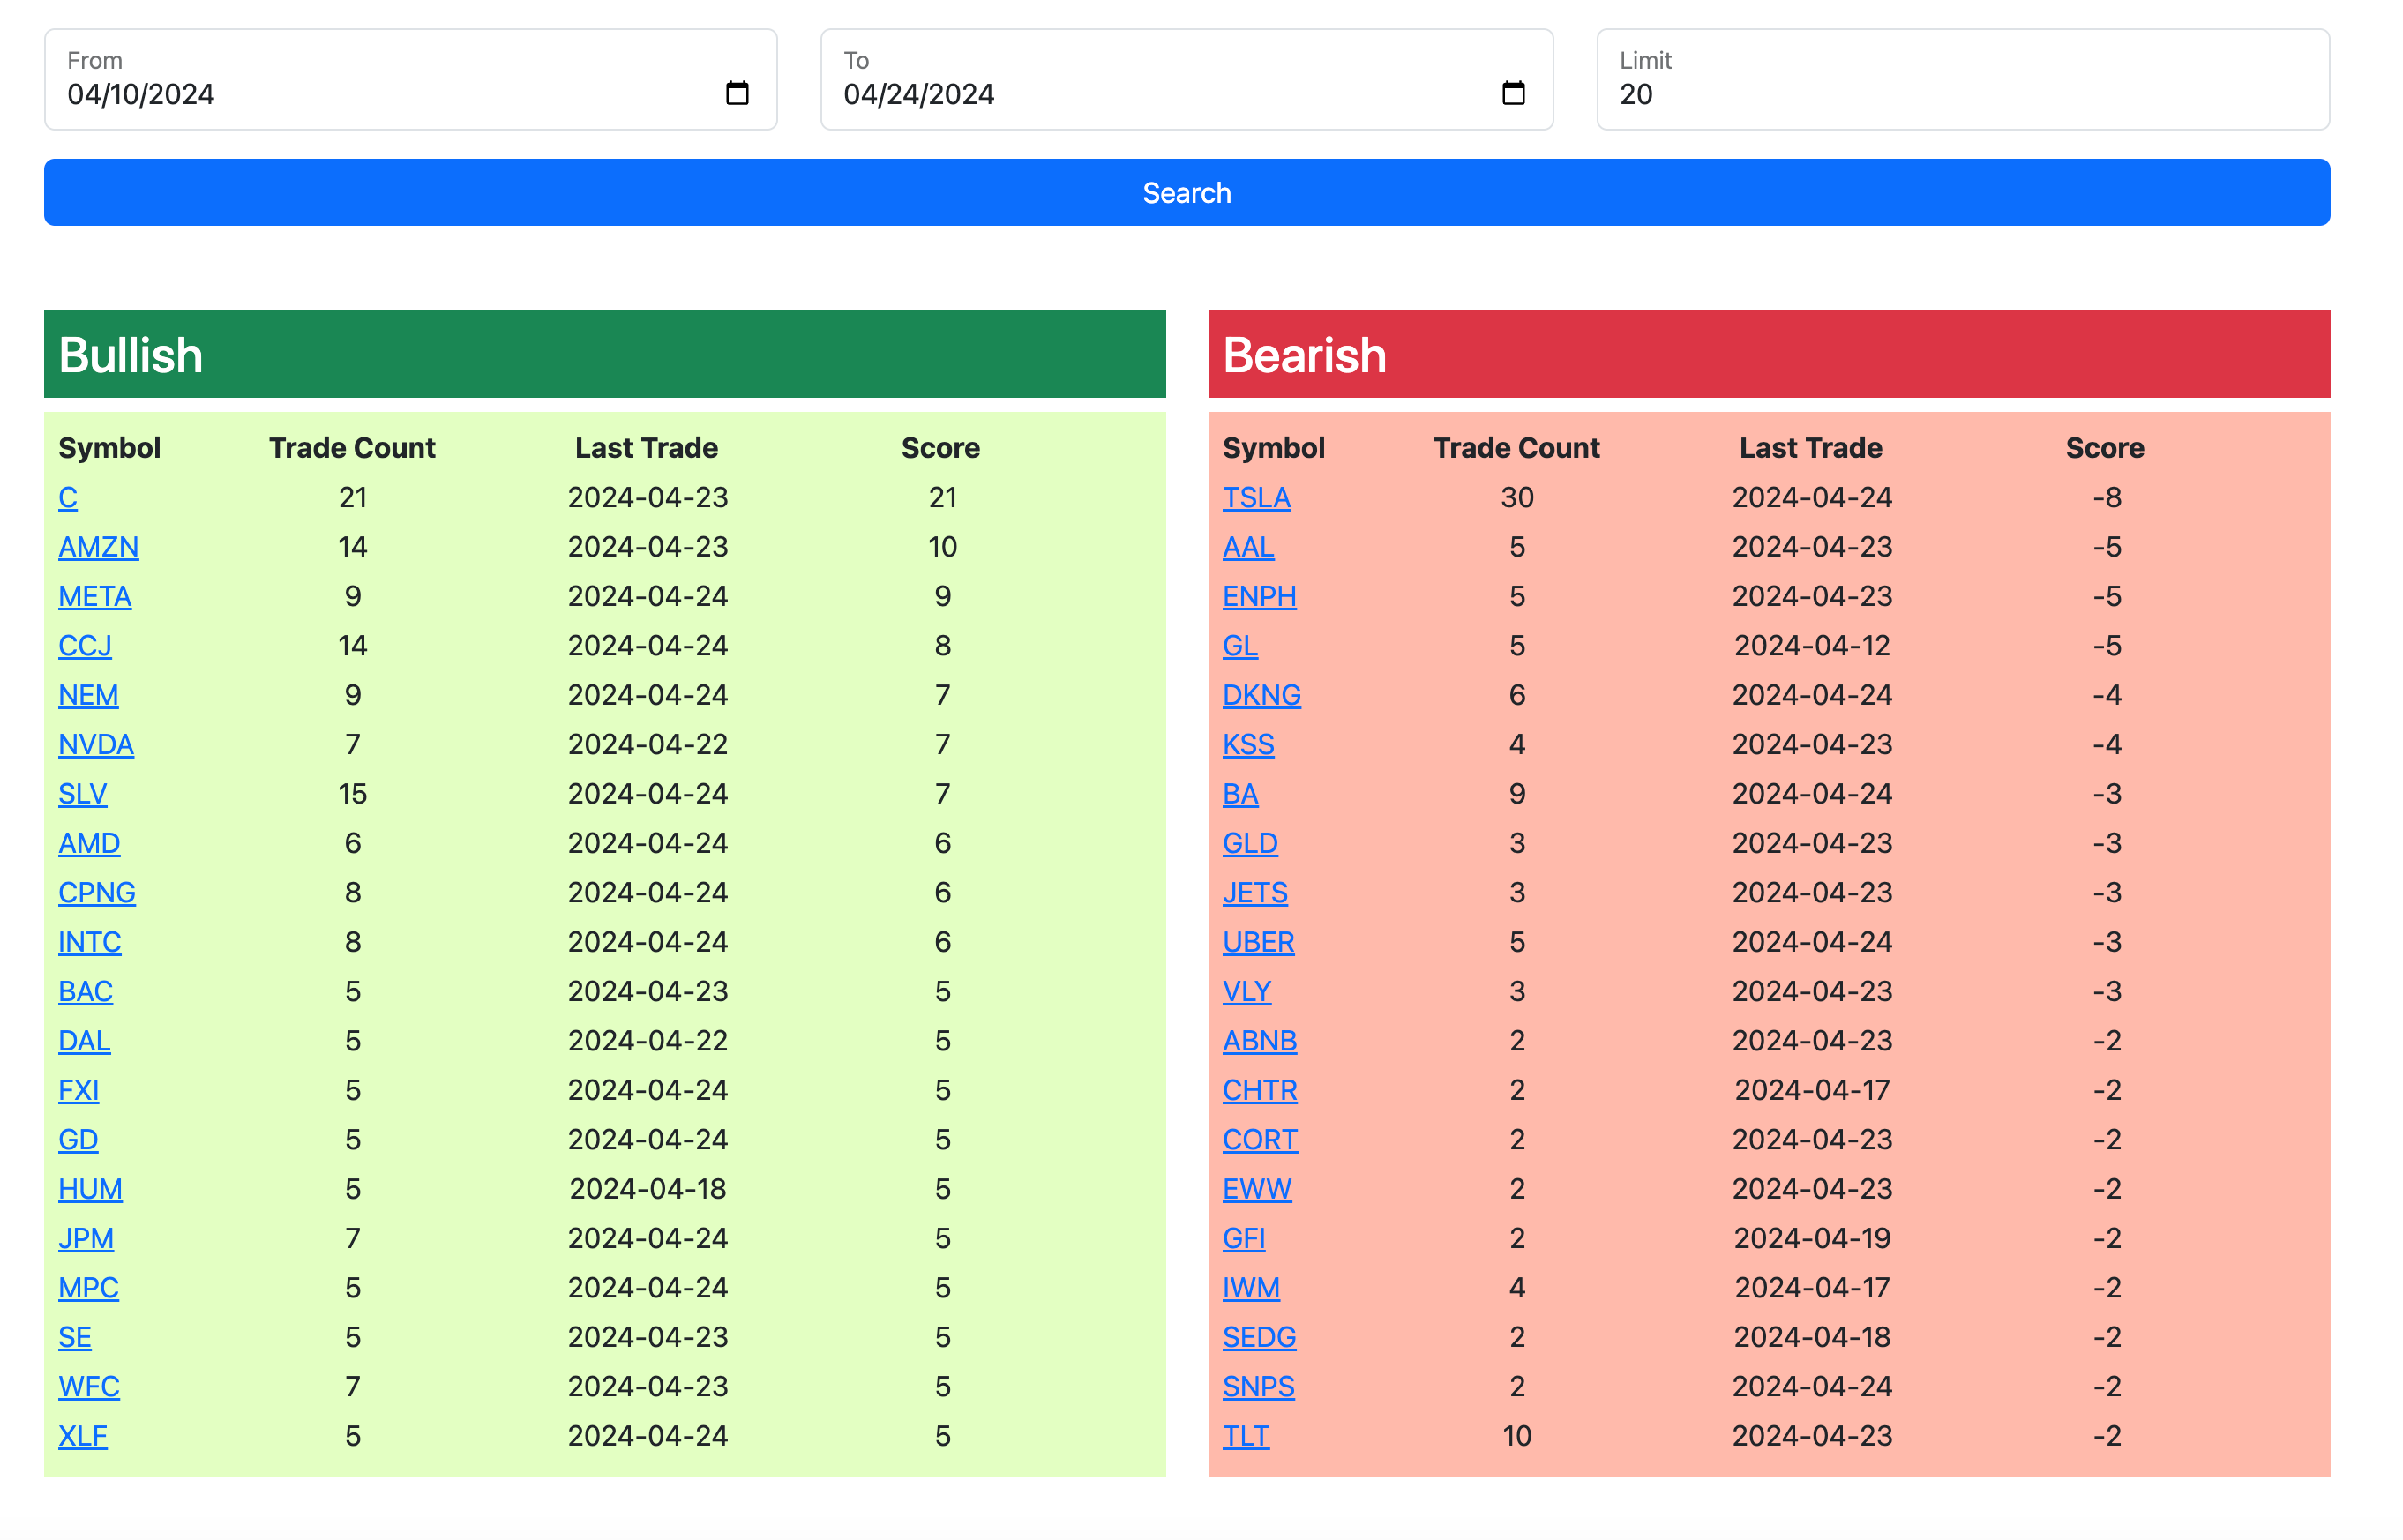Screen dimensions: 2403x1540
Task: Click GFI last trade date 2024-04-19
Action: [x=1812, y=1238]
